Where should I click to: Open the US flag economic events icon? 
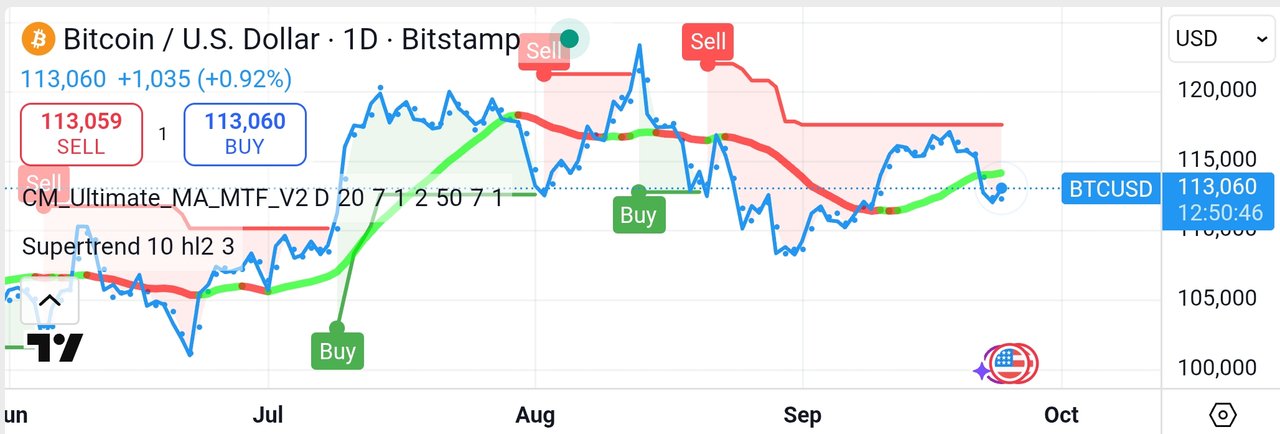tap(1014, 365)
